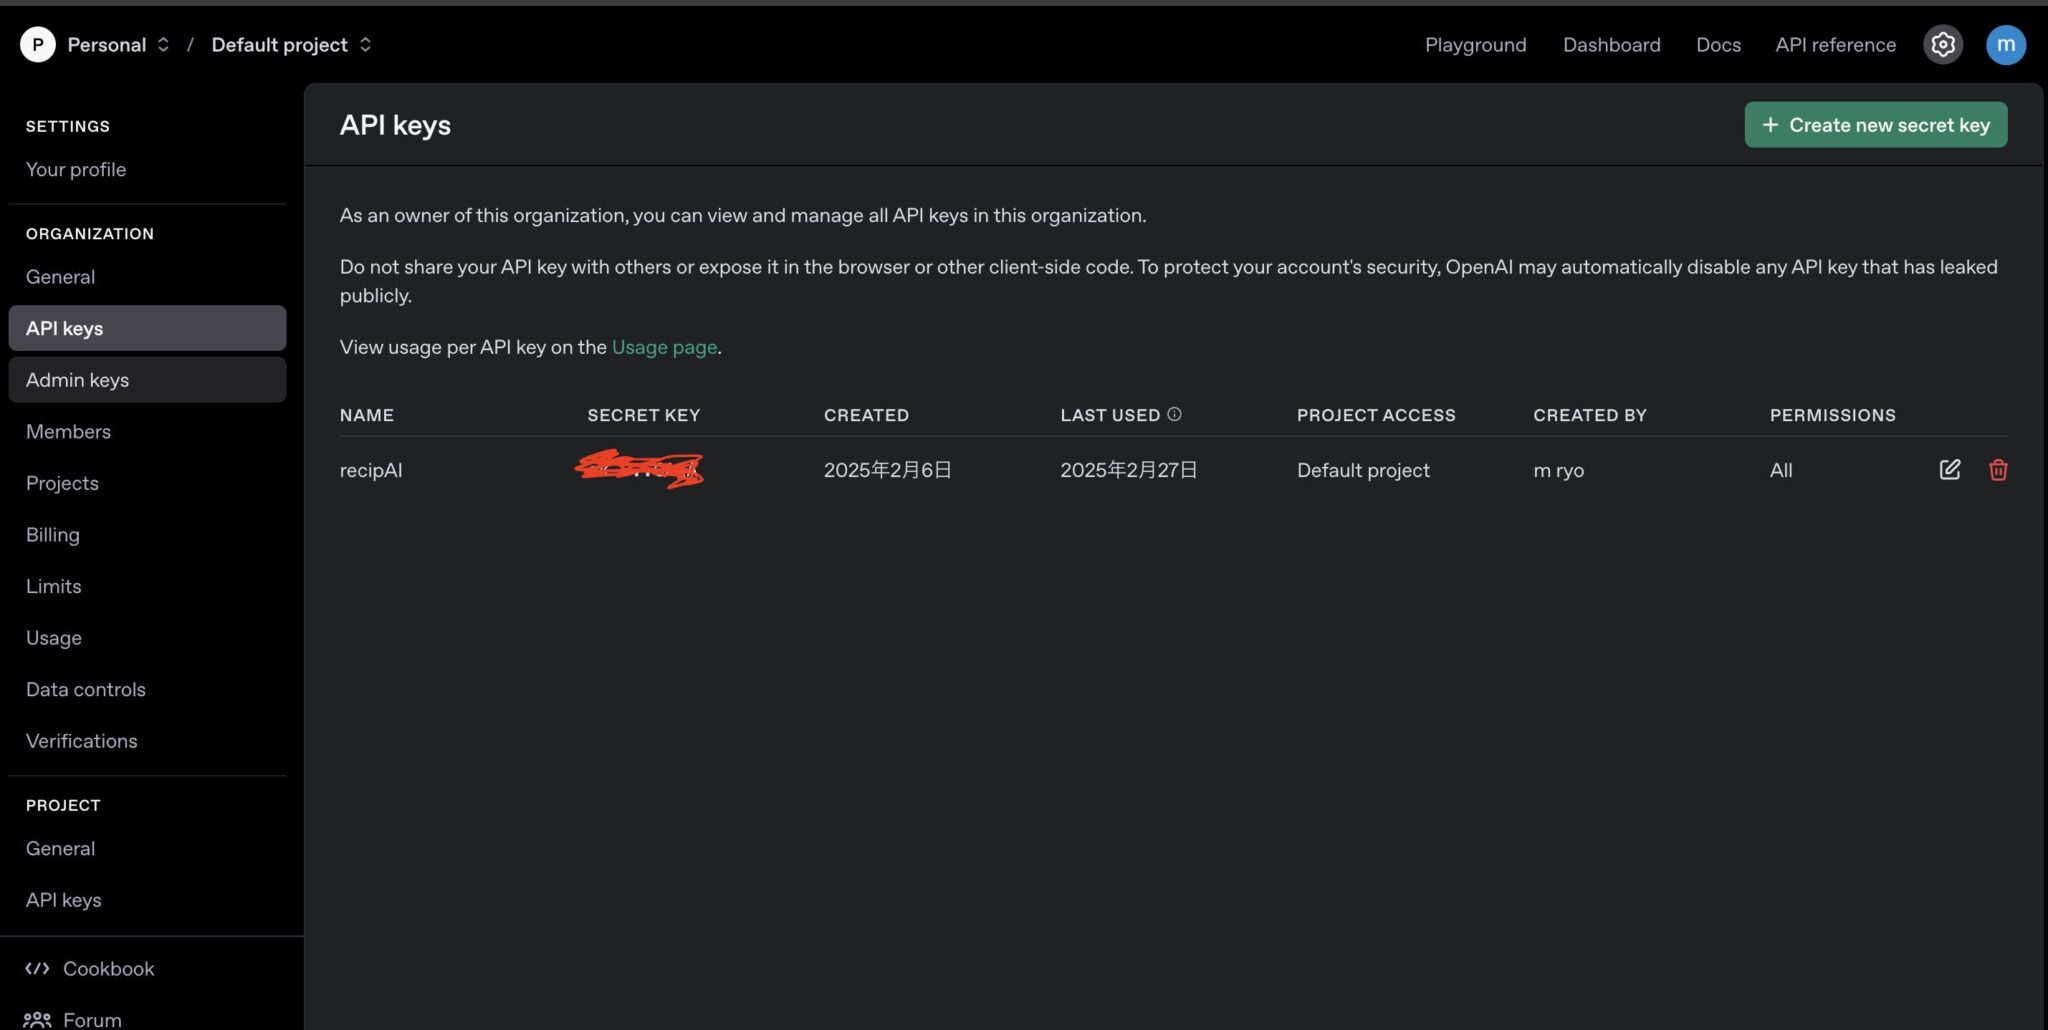The width and height of the screenshot is (2048, 1030).
Task: Open the Usage page link
Action: (663, 347)
